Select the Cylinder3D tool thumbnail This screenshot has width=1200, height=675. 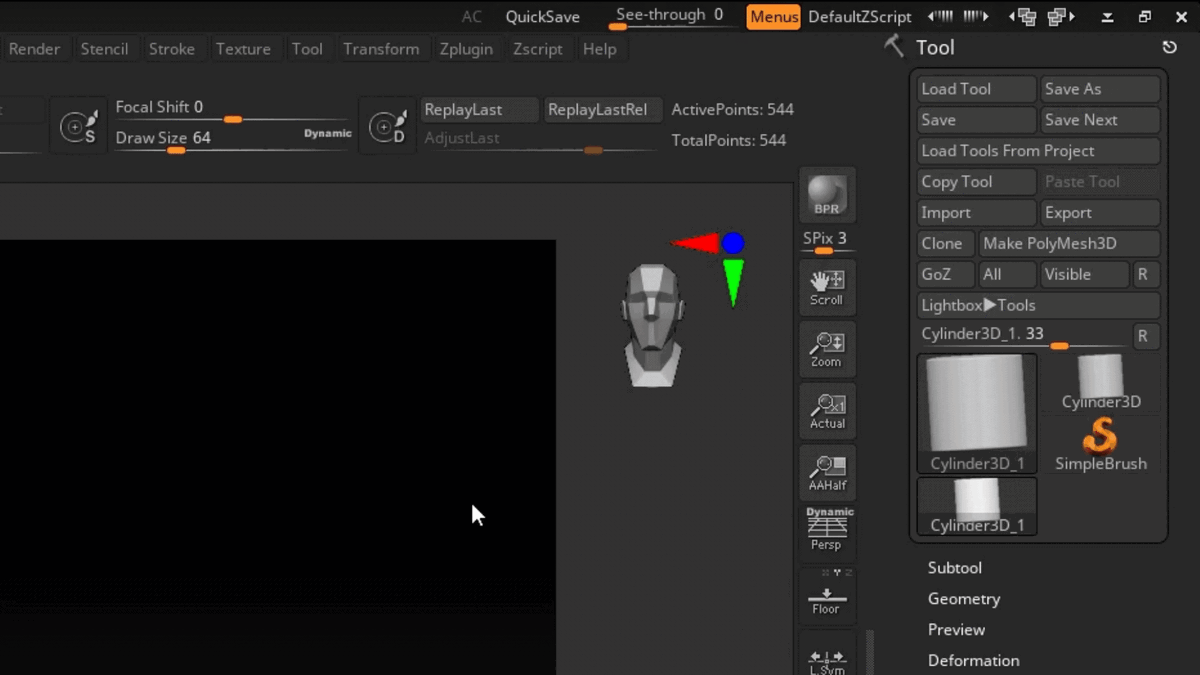[x=1101, y=383]
